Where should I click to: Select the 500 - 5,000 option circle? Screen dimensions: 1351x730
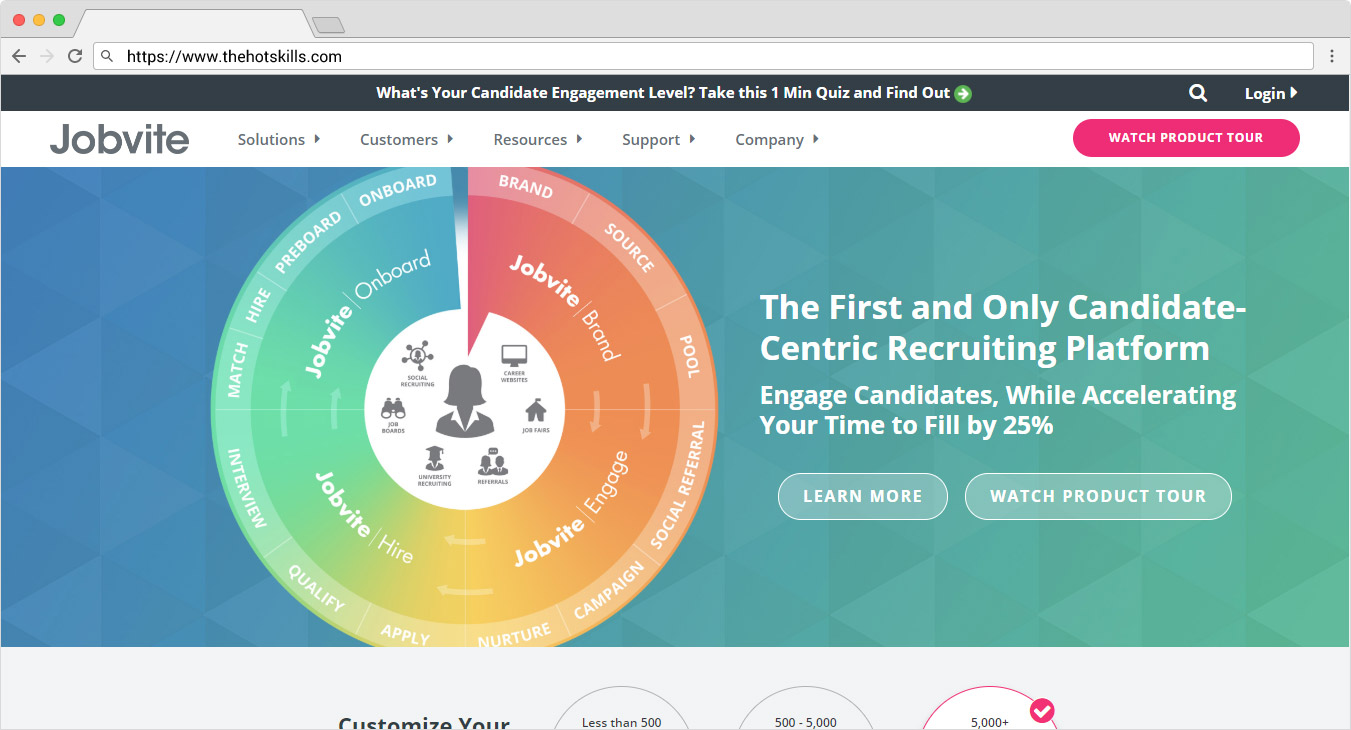coord(805,708)
